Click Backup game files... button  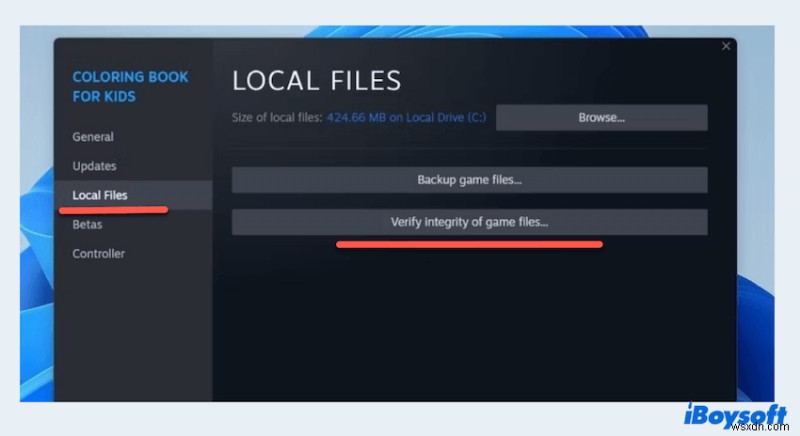pos(469,180)
